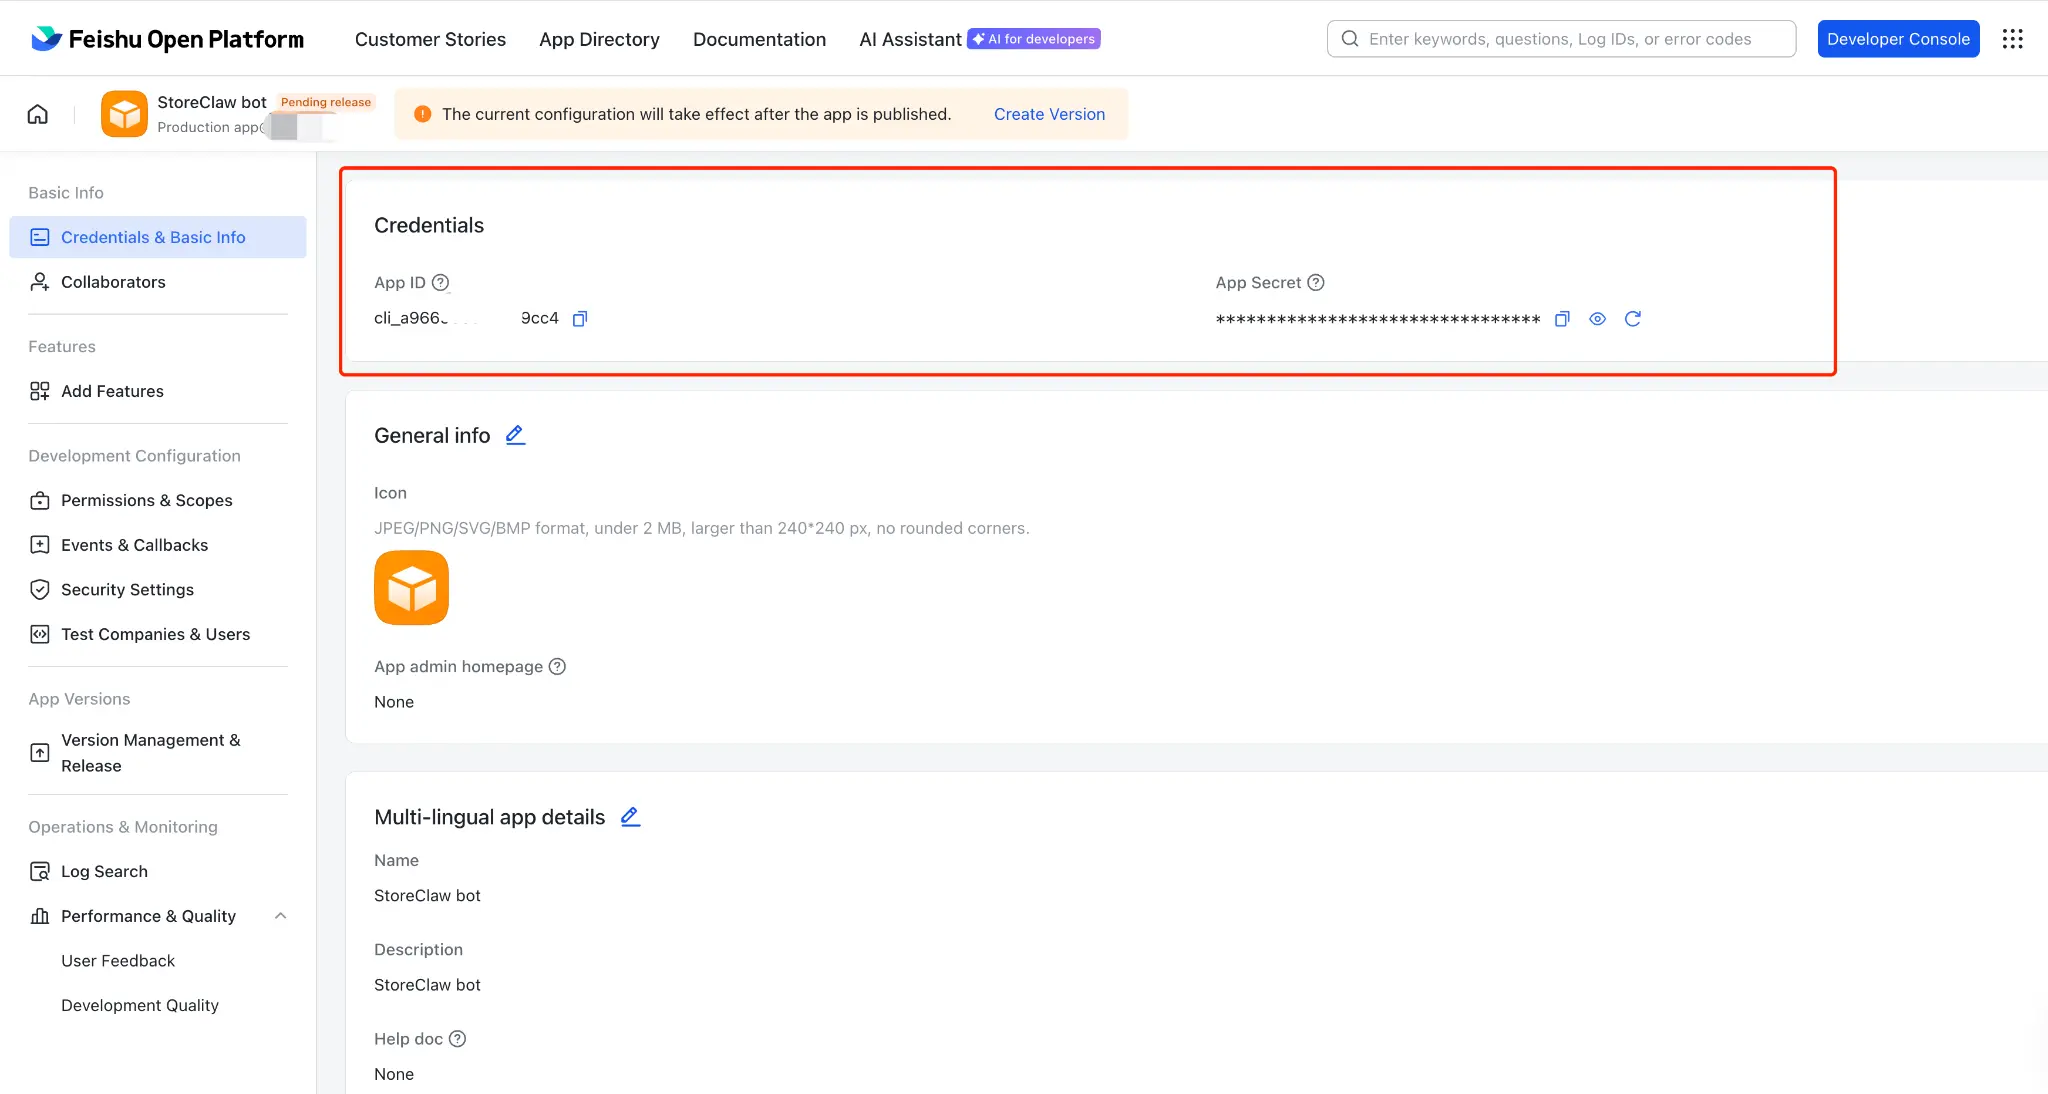This screenshot has height=1094, width=2048.
Task: Click the warning icon in publish notice
Action: [x=423, y=114]
